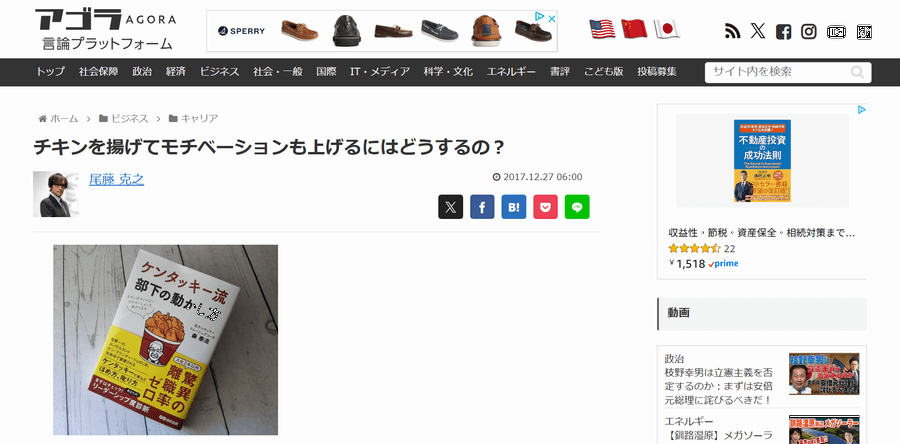Select the China flag icon
900x444 pixels.
(x=634, y=29)
